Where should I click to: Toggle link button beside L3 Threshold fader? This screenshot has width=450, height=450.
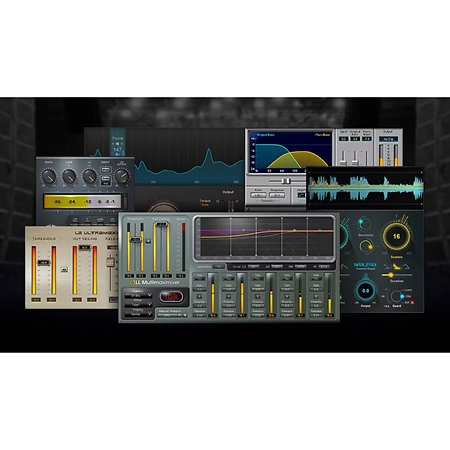[x=148, y=241]
